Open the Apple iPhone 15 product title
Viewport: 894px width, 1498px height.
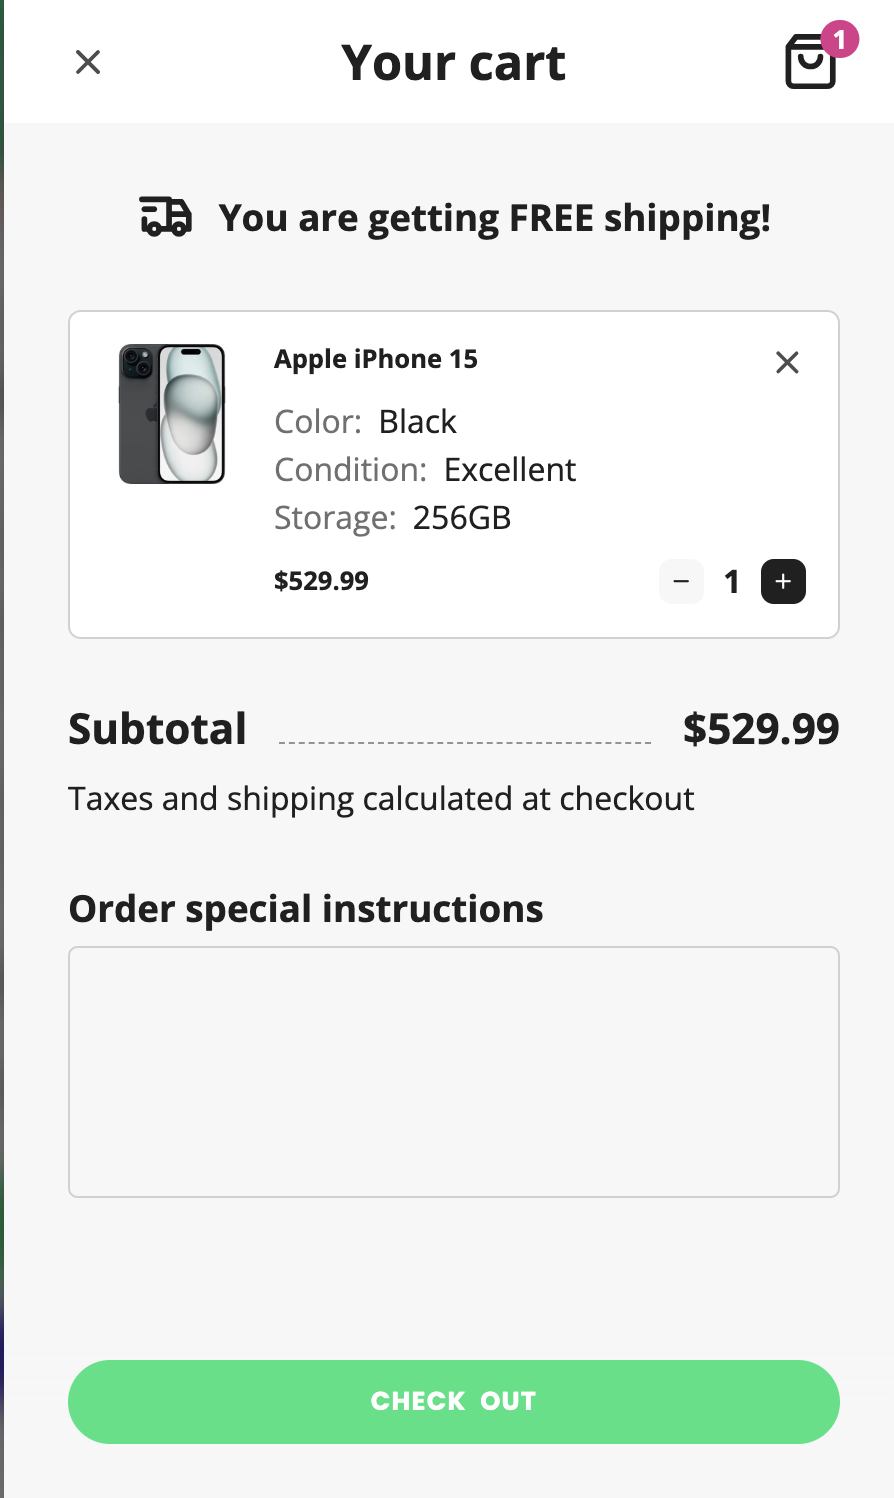[x=376, y=359]
